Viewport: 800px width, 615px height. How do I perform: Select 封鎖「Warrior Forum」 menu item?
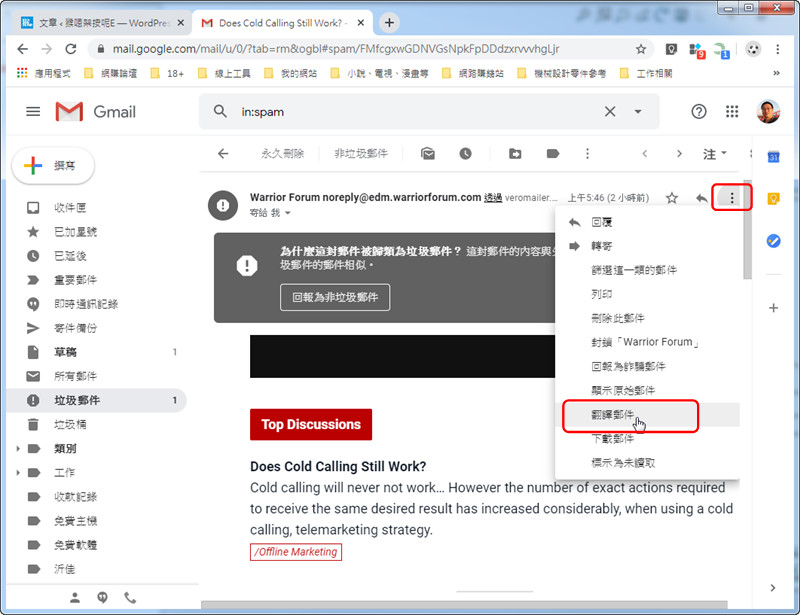coord(647,342)
